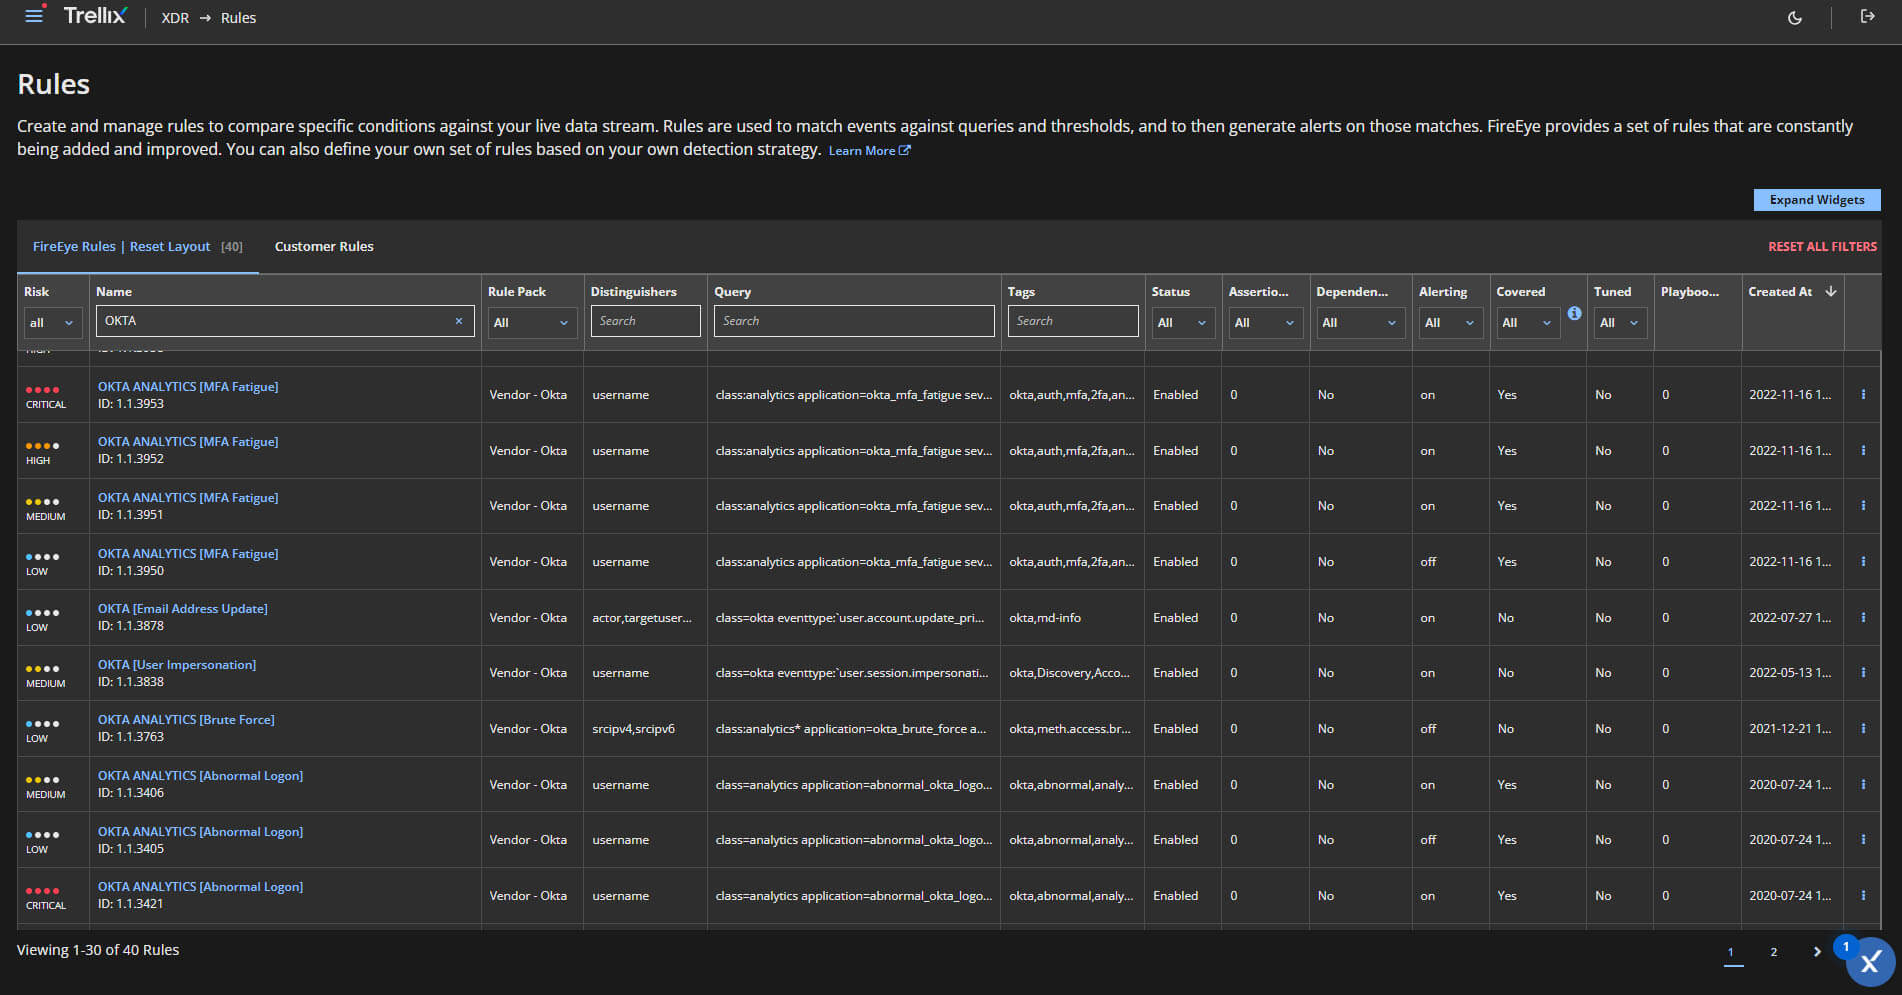Open actions menu for rule ID 1.1.3405

pos(1863,840)
